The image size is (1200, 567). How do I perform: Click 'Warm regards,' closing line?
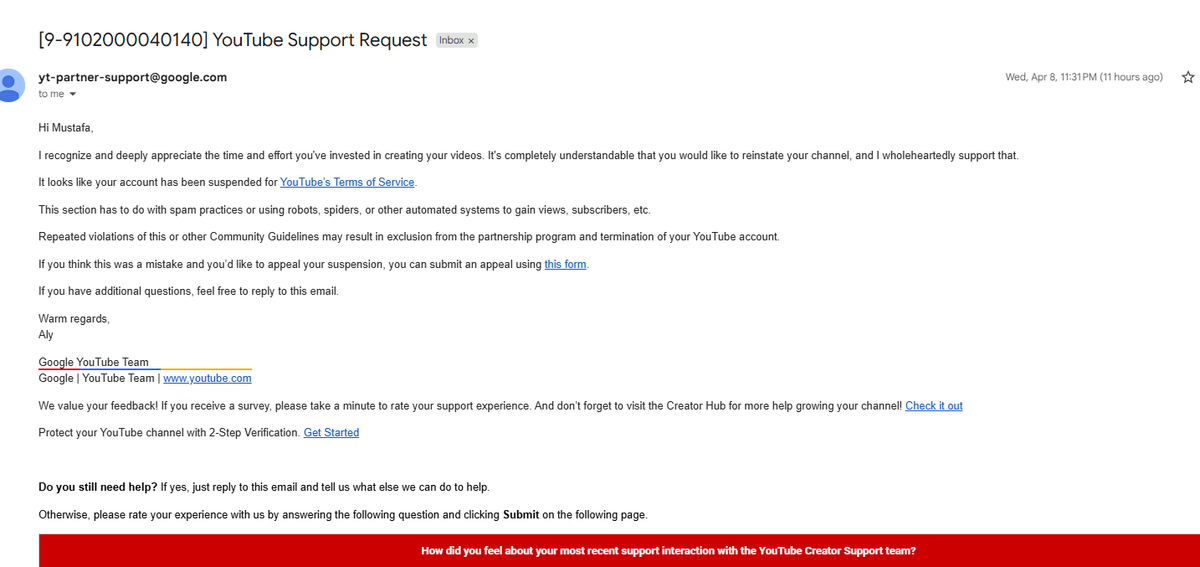[74, 319]
